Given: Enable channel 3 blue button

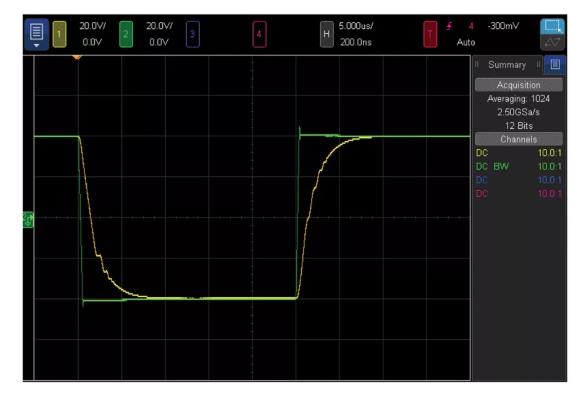Looking at the screenshot, I should (x=193, y=34).
